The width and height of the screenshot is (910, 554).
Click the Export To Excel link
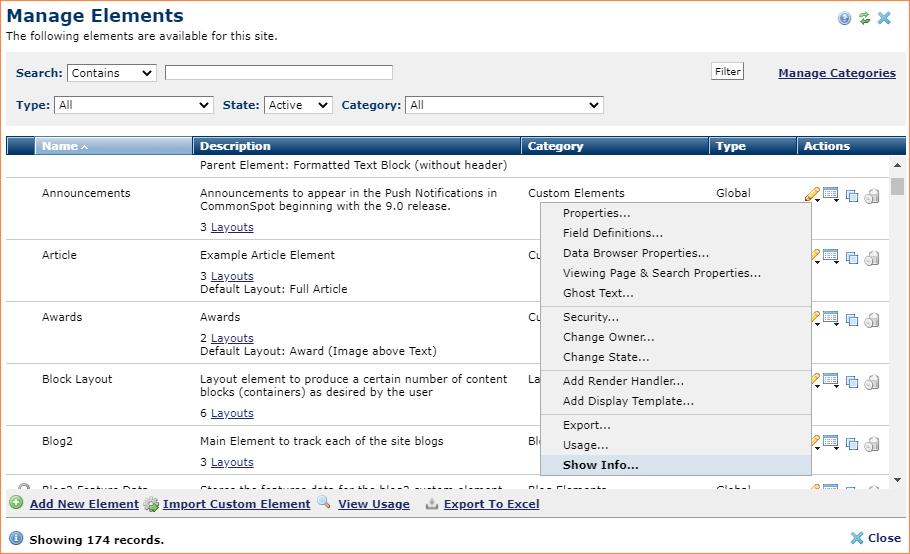pyautogui.click(x=492, y=504)
